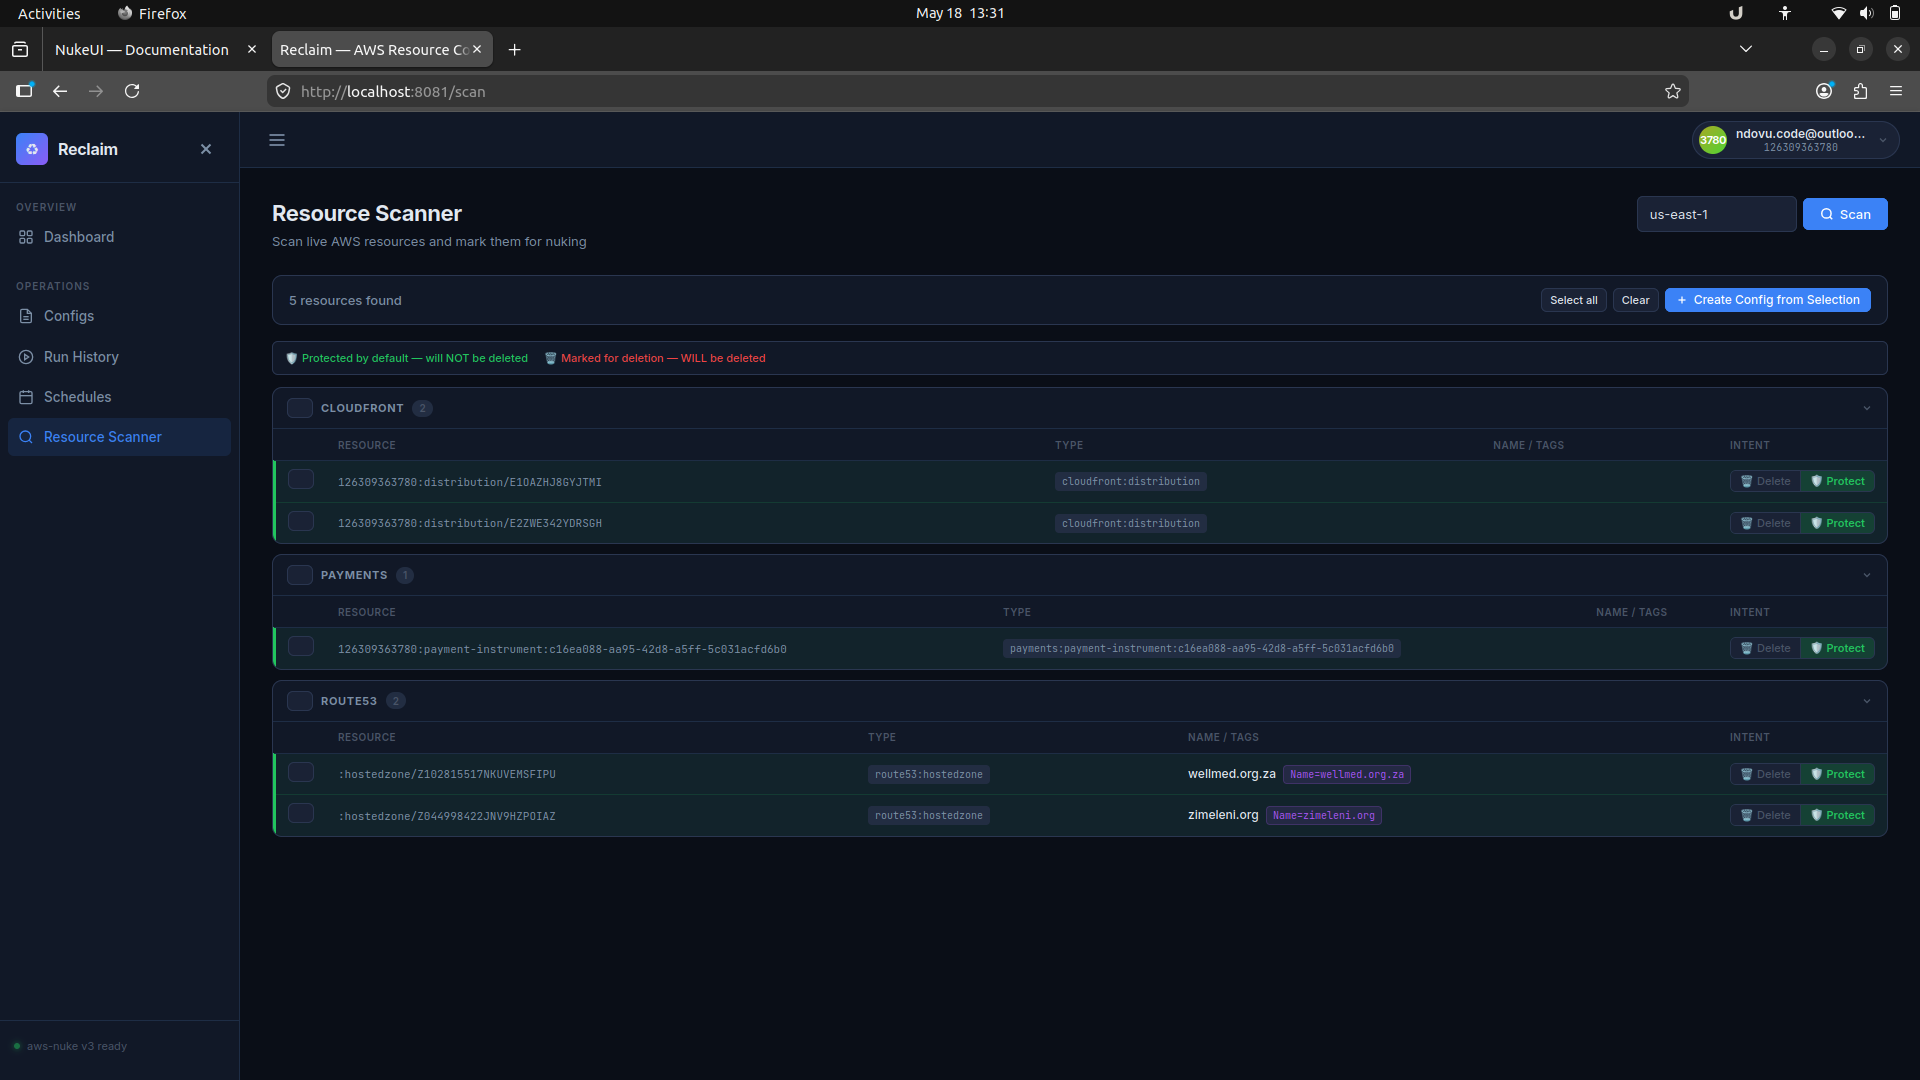Close the NukeUI Documentation tab
Image resolution: width=1920 pixels, height=1080 pixels.
pyautogui.click(x=251, y=49)
